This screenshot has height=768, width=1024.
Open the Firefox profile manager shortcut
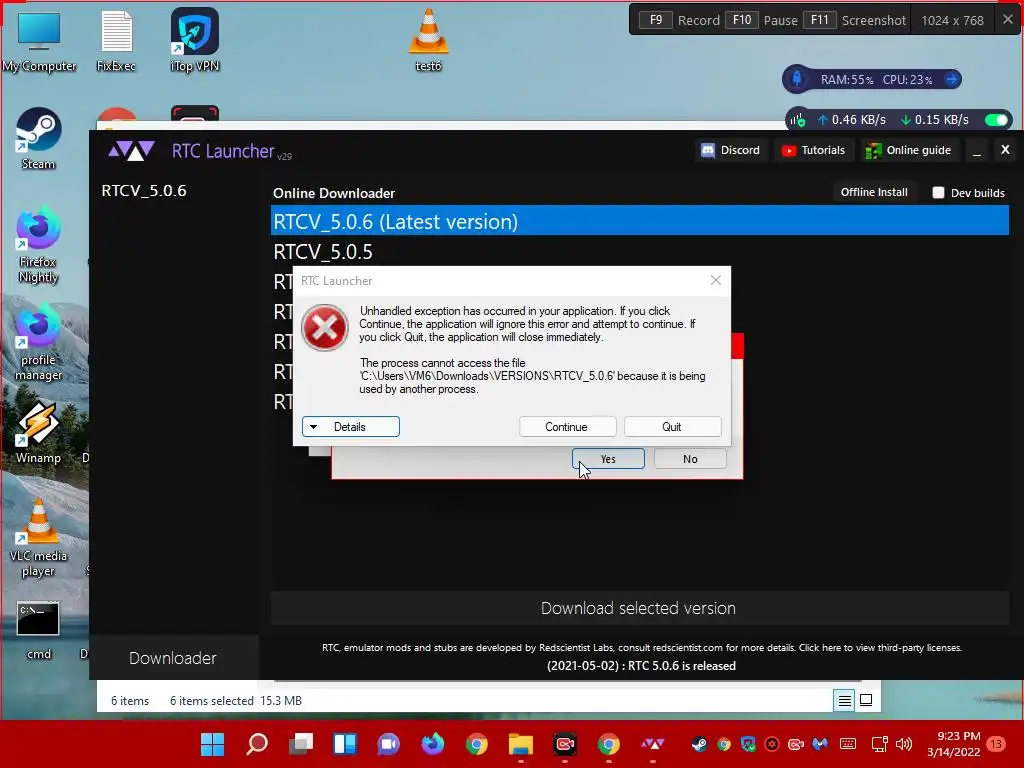click(39, 342)
